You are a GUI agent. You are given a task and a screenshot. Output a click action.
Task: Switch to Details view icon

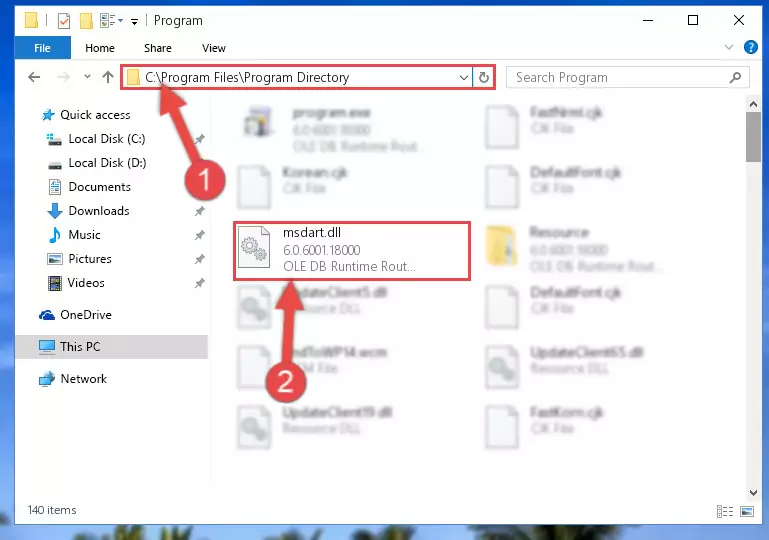[x=724, y=512]
